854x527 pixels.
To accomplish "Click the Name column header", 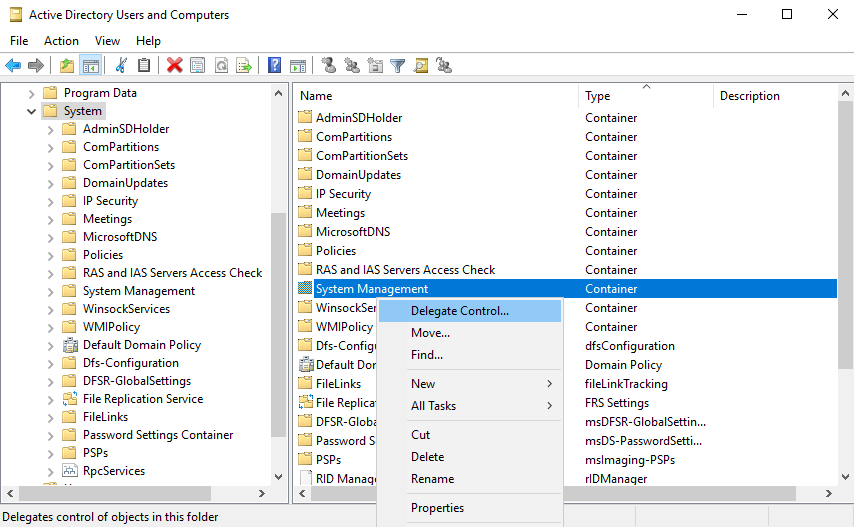I will (x=317, y=96).
